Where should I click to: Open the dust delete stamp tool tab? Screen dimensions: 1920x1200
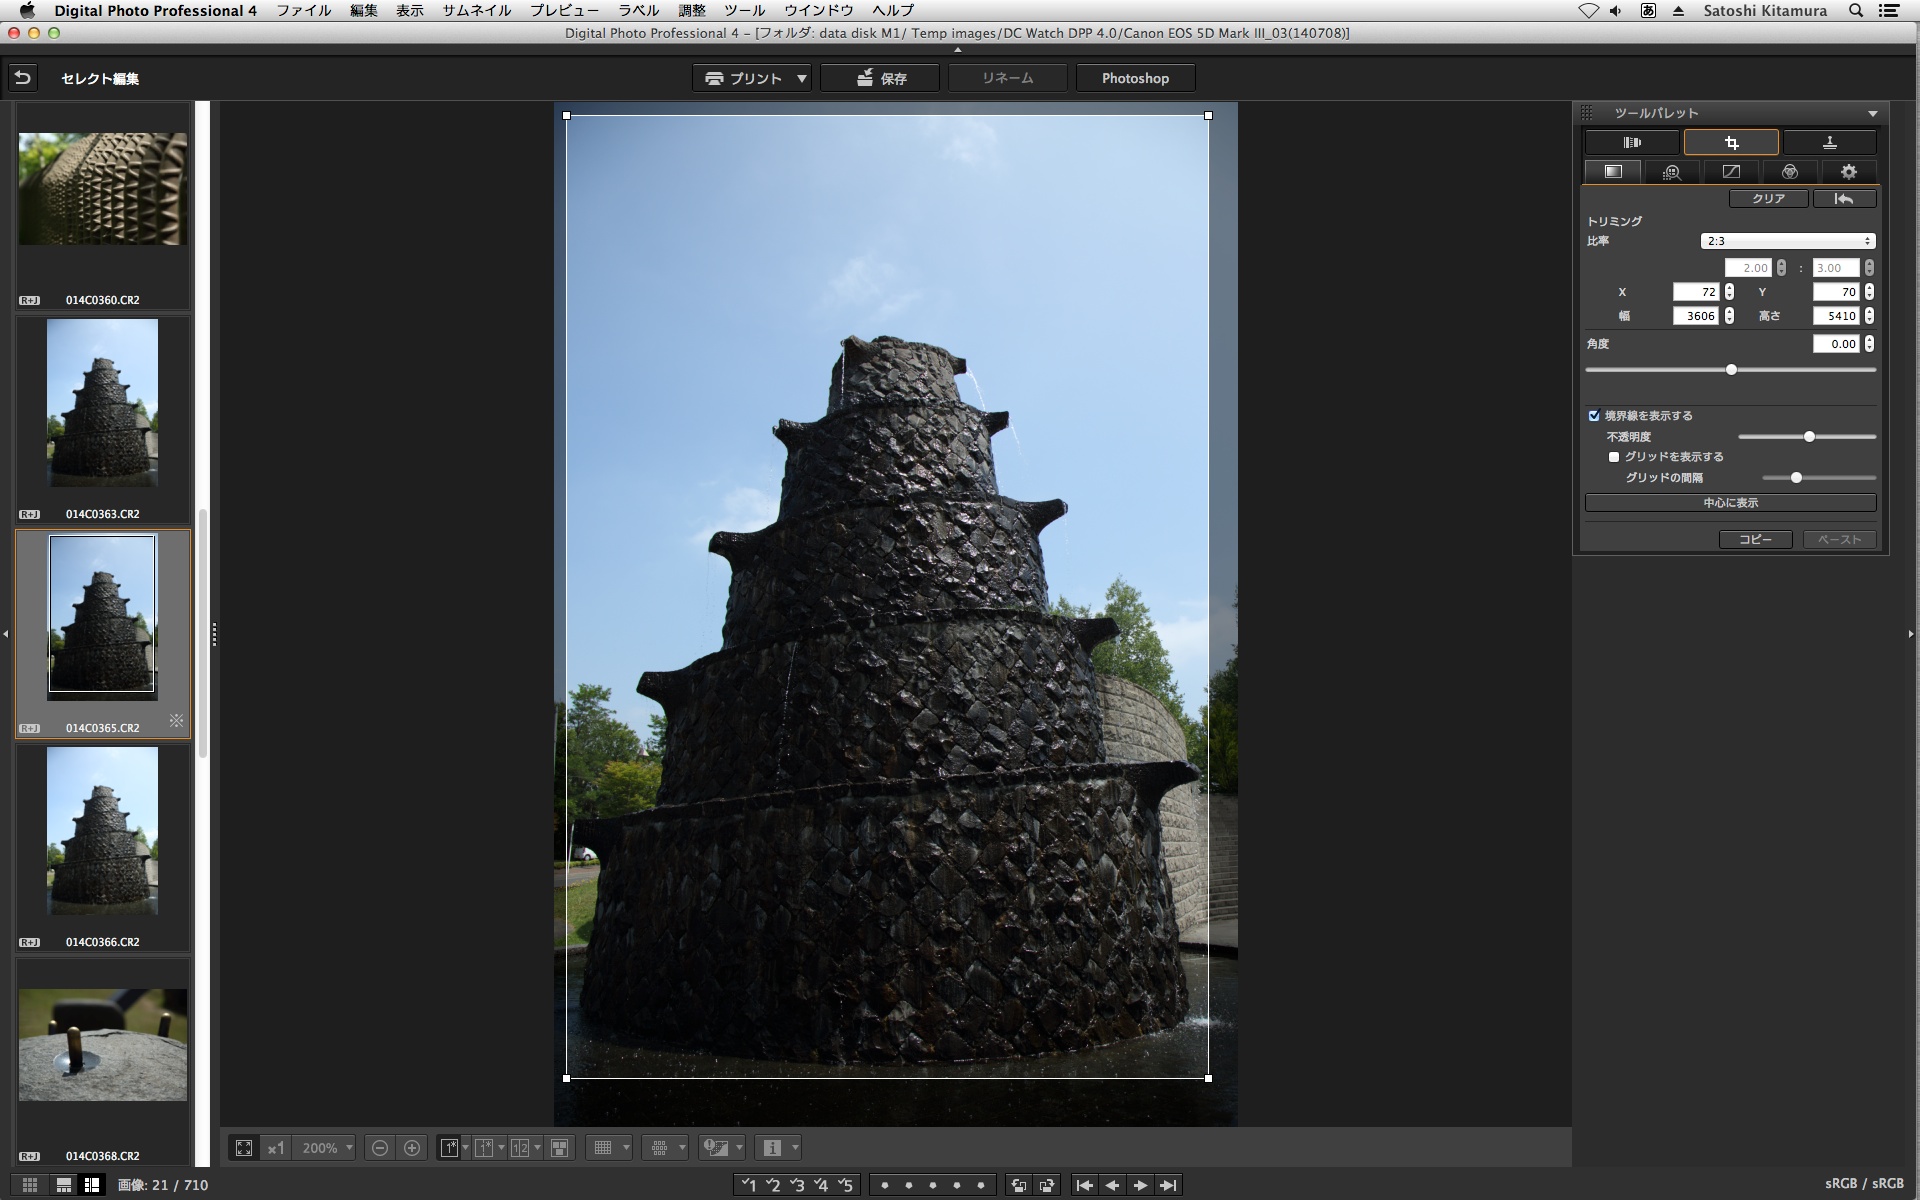pyautogui.click(x=1829, y=143)
